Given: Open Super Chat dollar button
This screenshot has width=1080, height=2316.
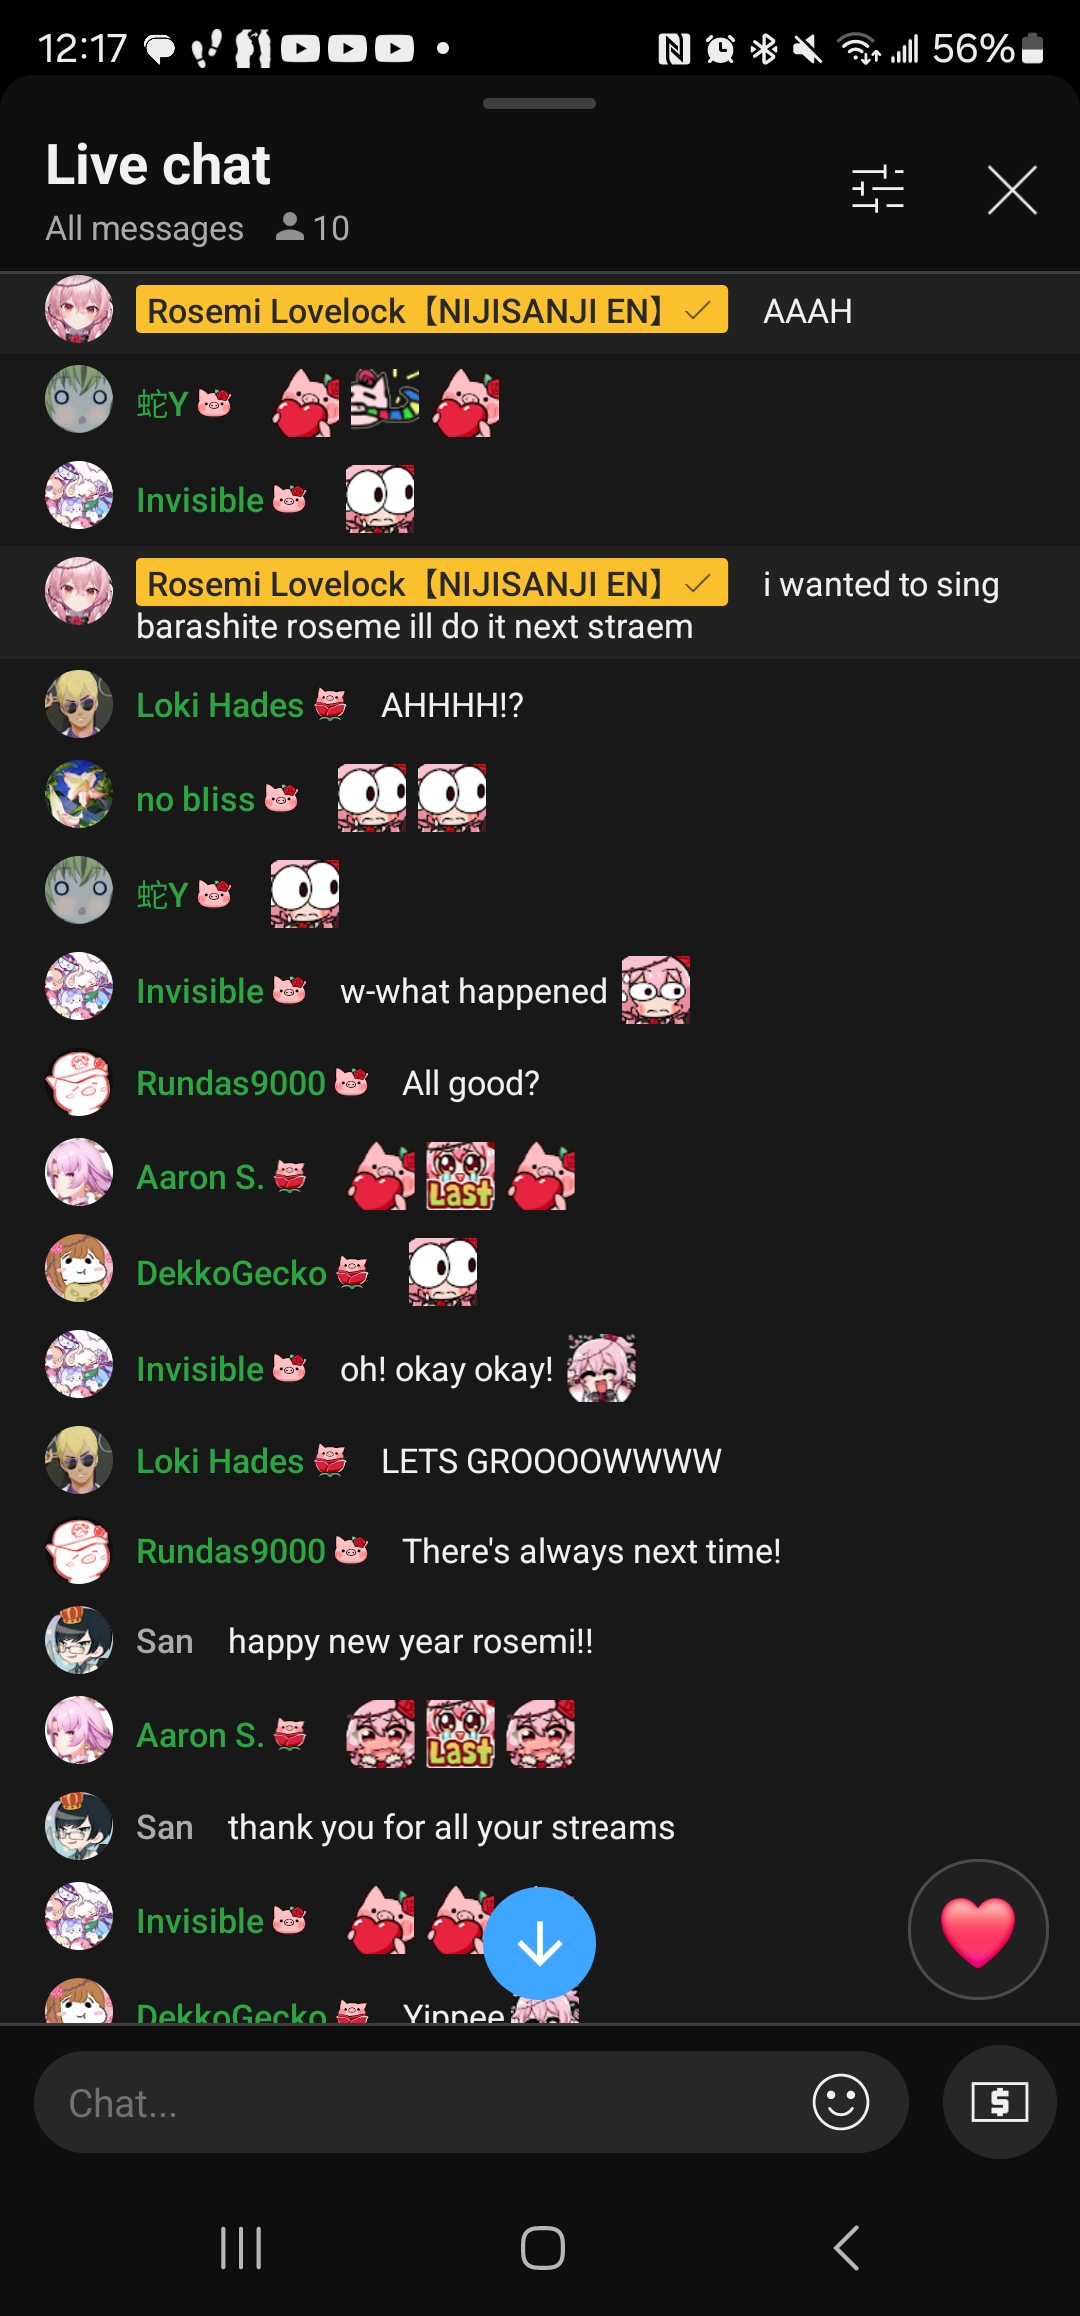Looking at the screenshot, I should (999, 2102).
